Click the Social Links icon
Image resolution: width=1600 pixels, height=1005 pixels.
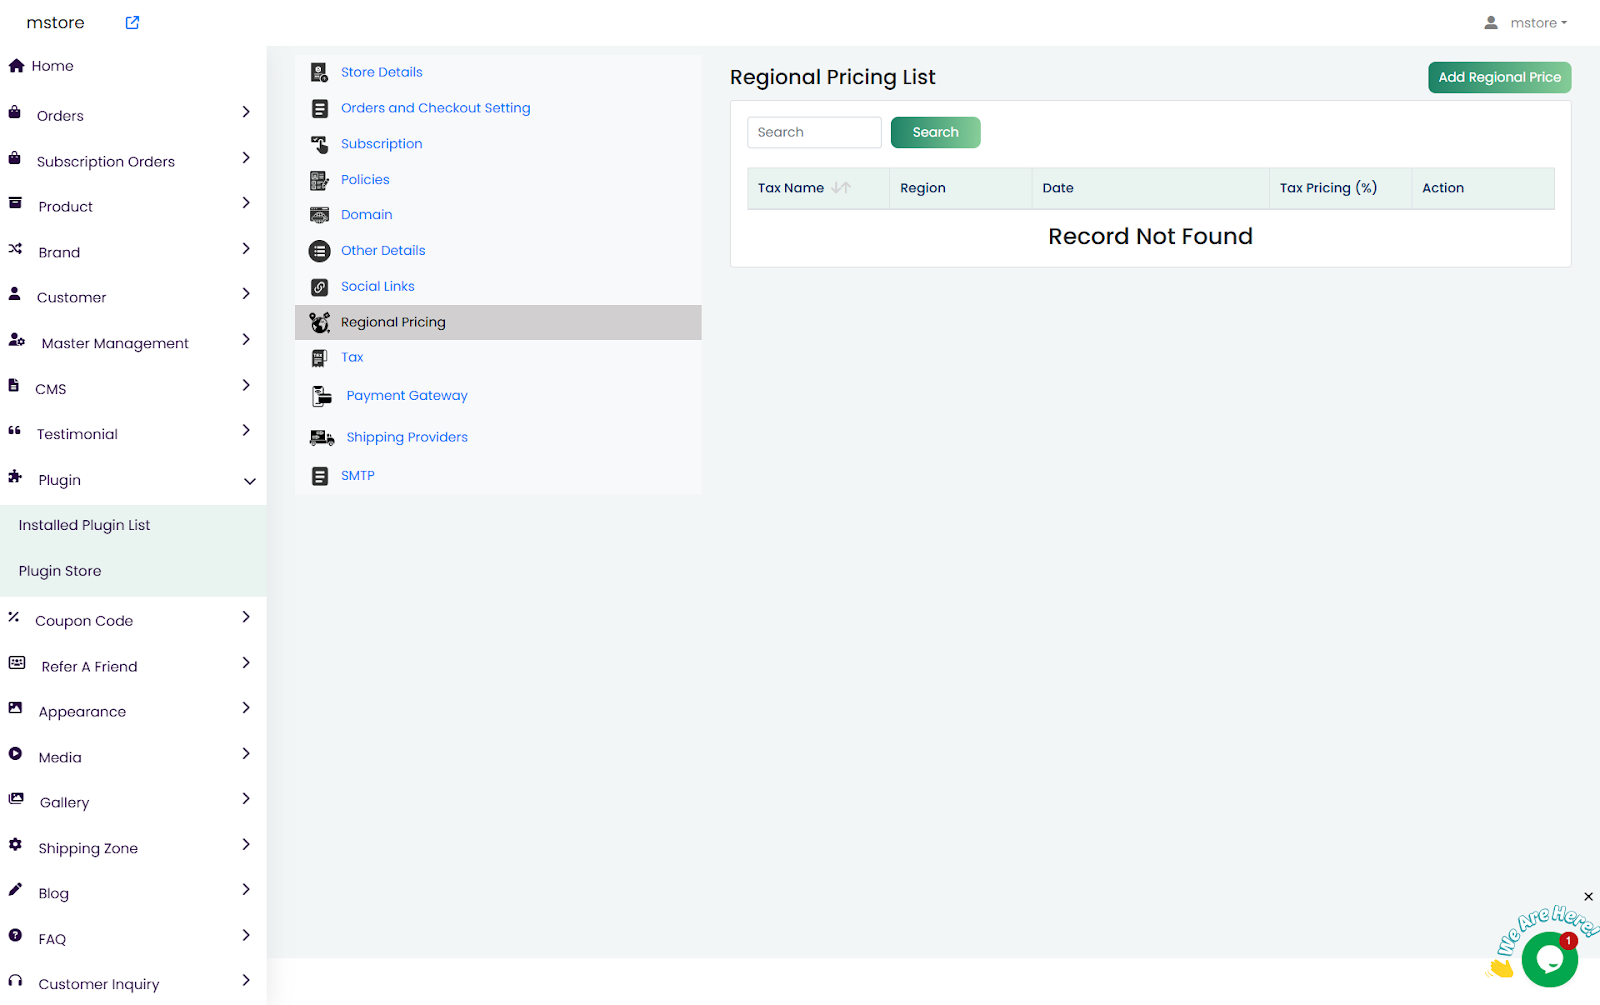(x=319, y=287)
